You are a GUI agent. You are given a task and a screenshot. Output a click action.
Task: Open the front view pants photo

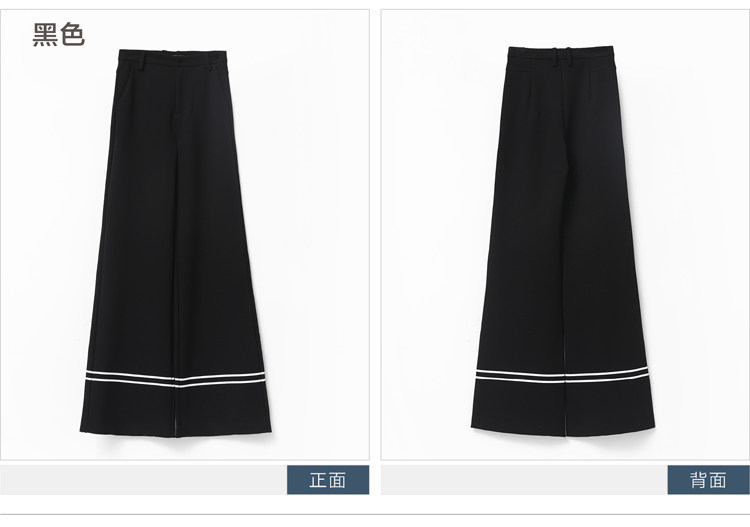185,234
